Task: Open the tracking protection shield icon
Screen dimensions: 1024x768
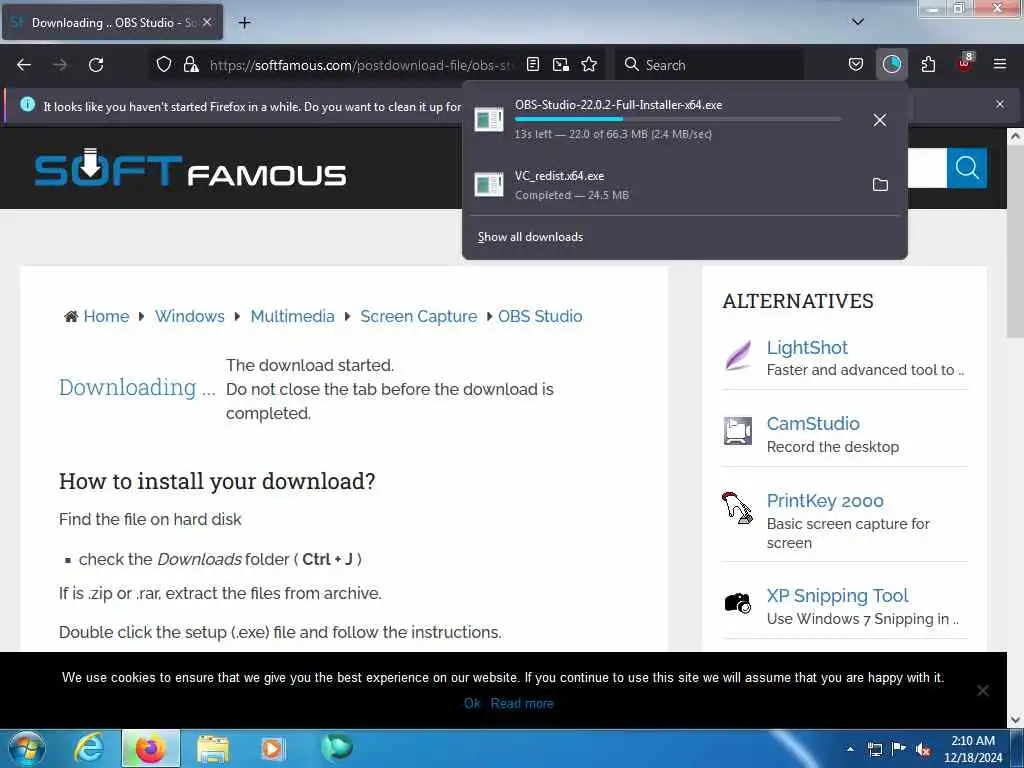Action: click(x=164, y=64)
